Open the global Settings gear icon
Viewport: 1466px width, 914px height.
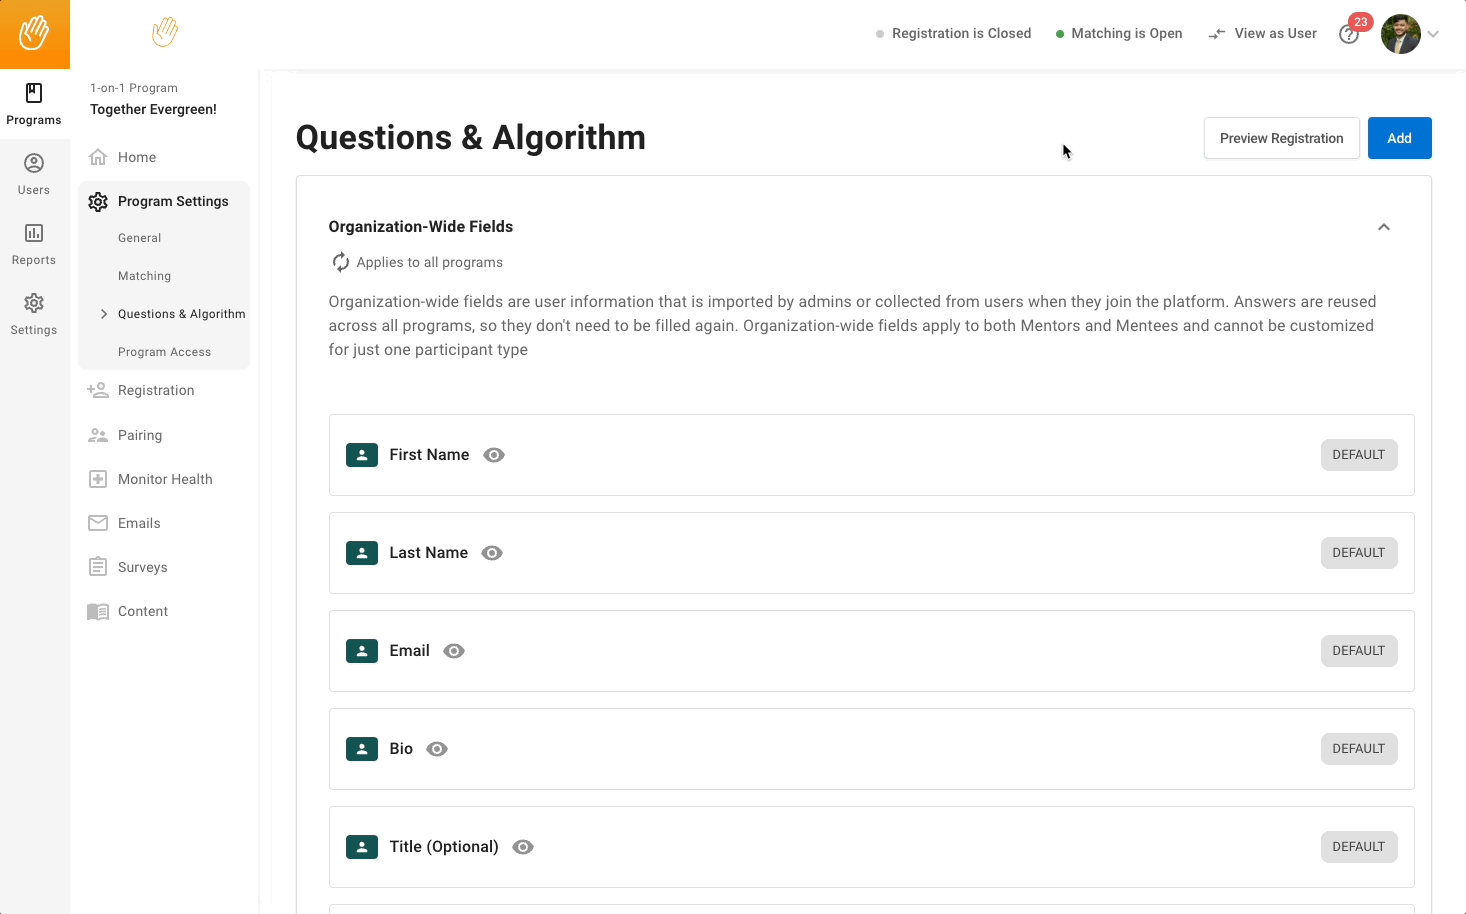click(x=34, y=314)
